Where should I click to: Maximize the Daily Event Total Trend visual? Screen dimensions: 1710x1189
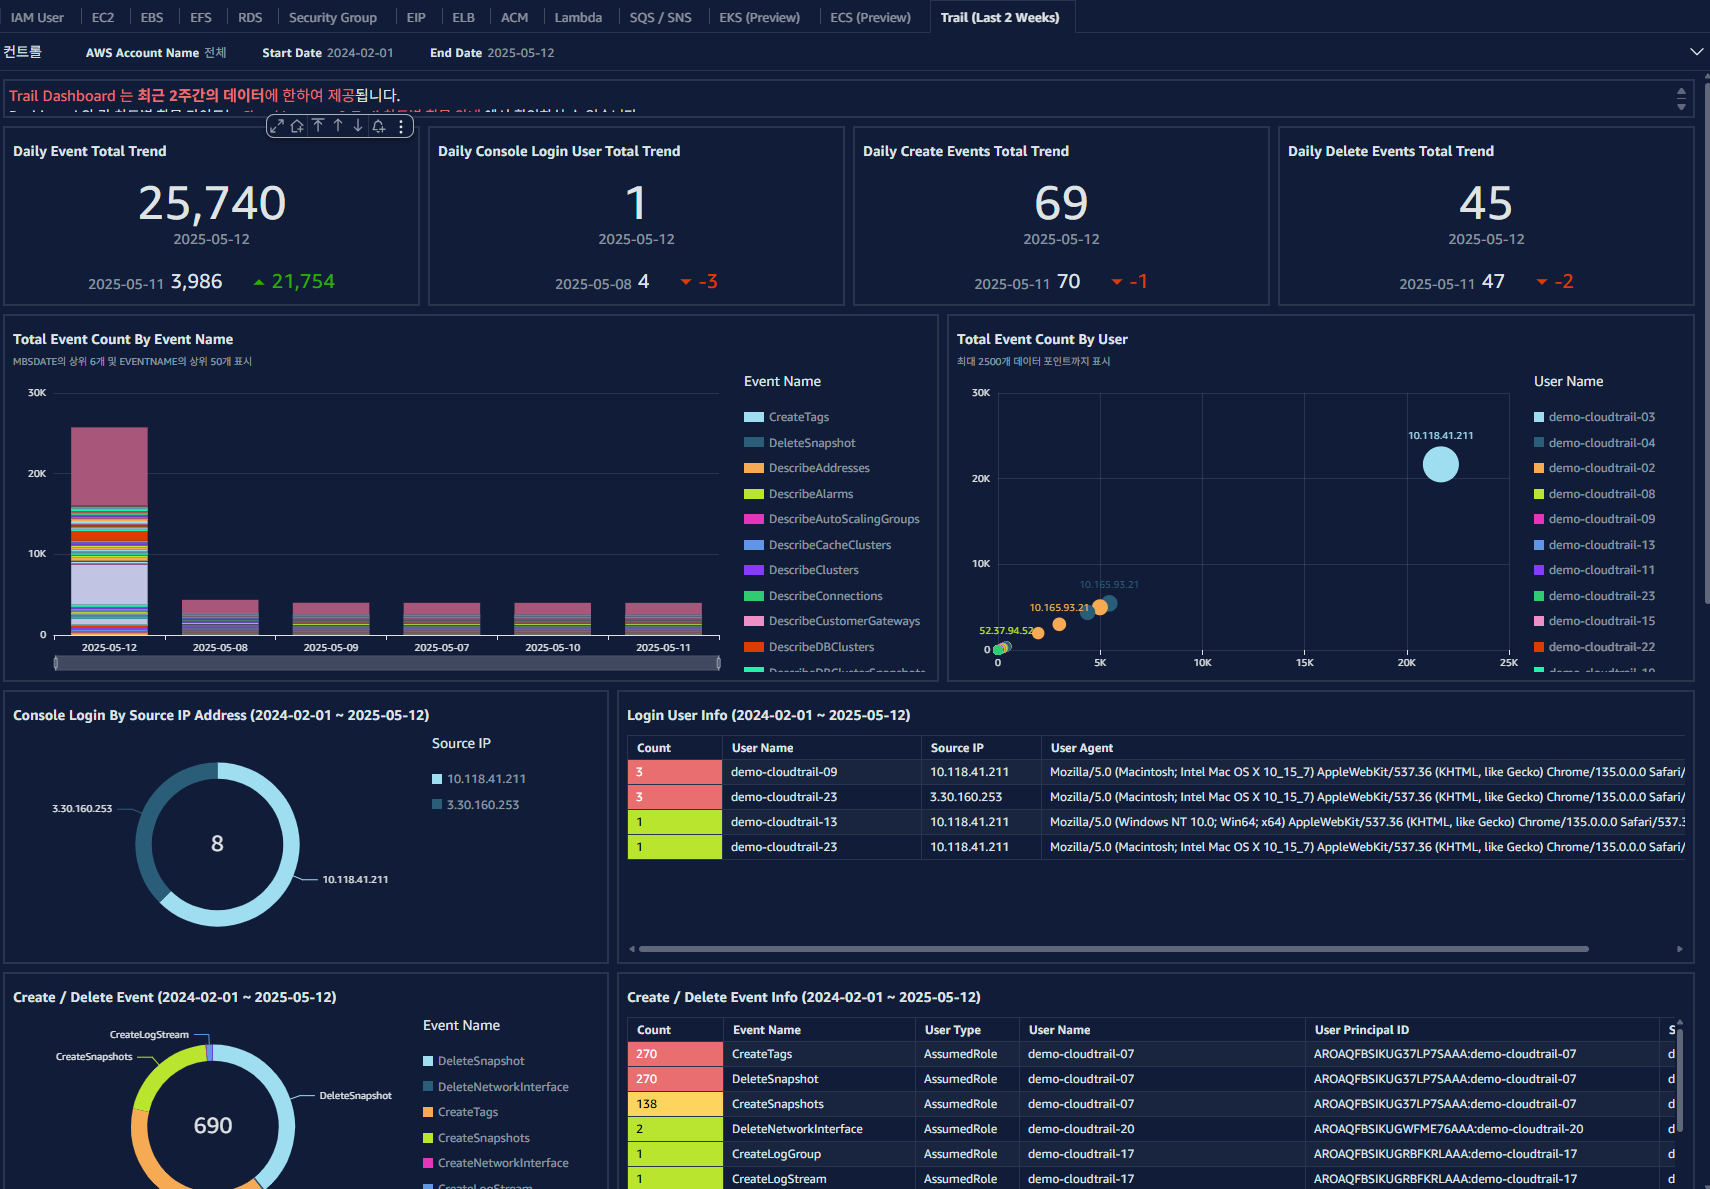coord(277,126)
